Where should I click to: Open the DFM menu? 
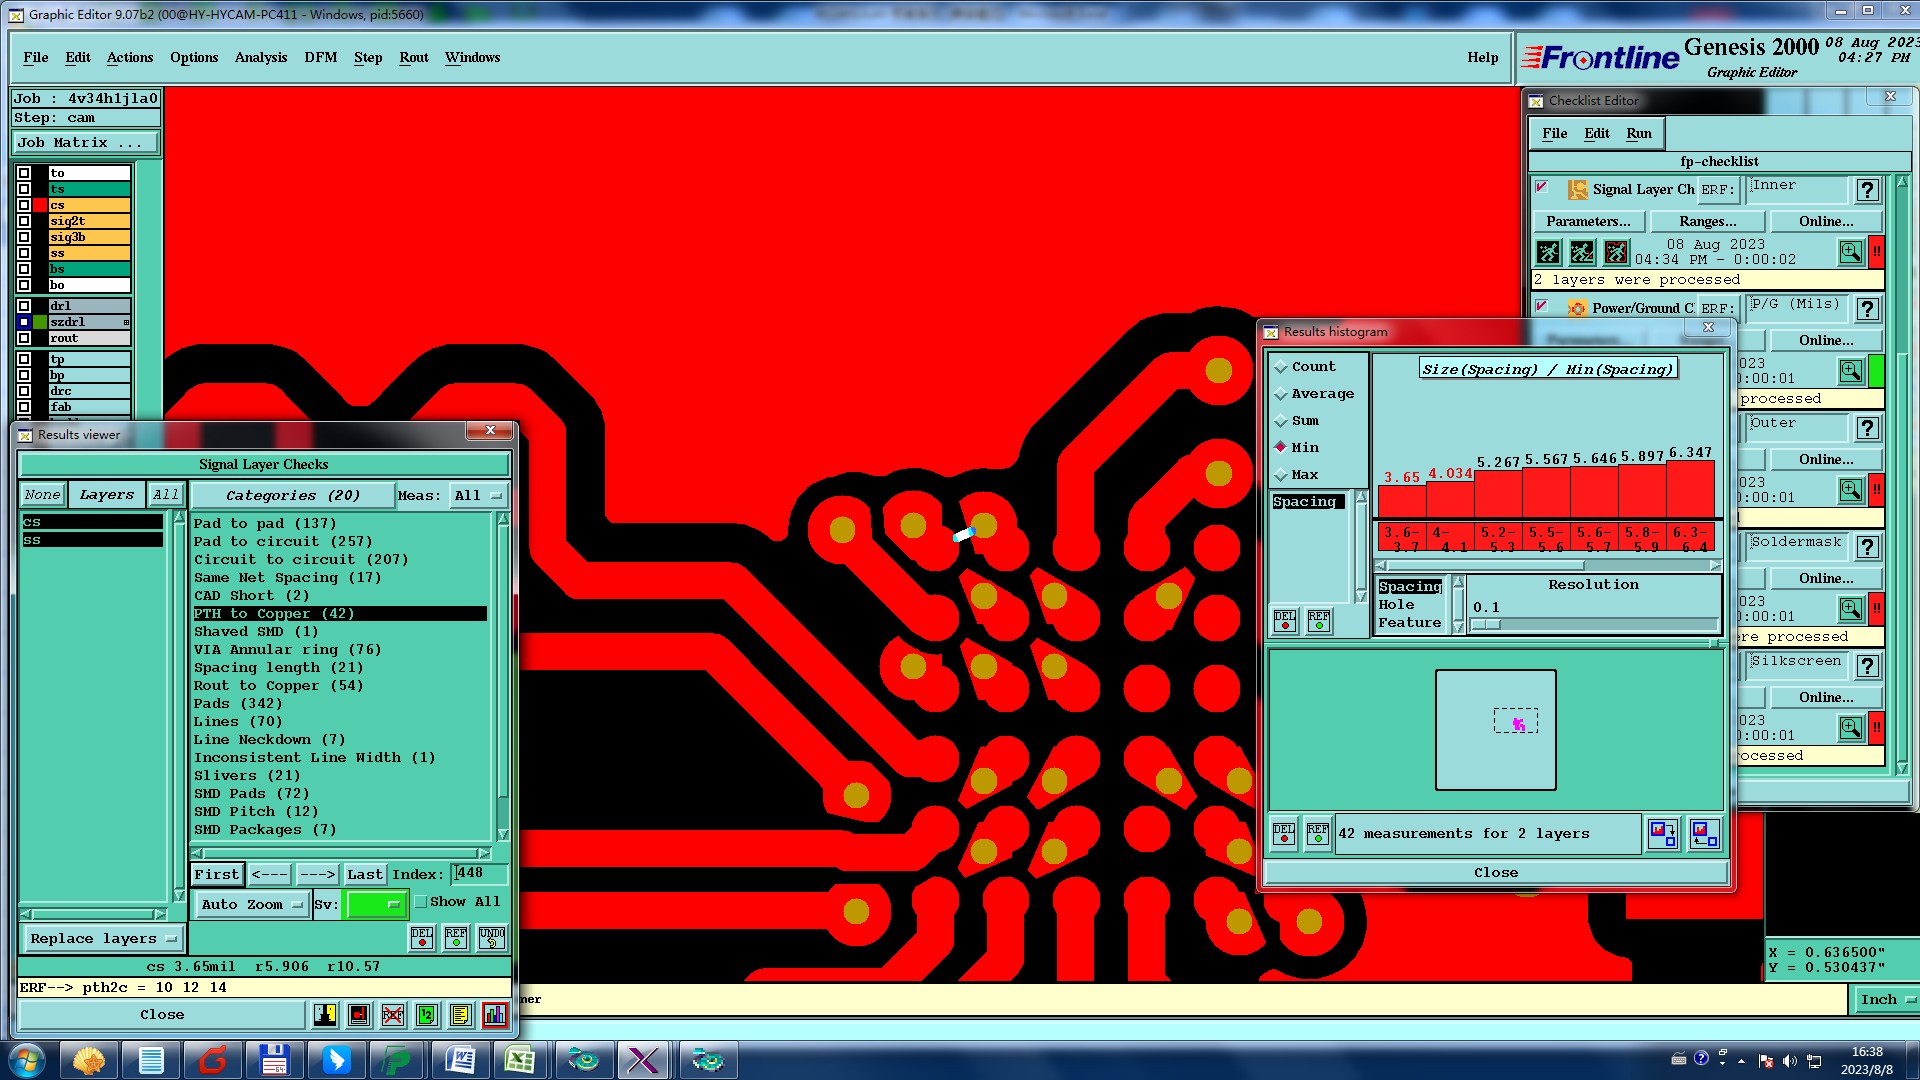coord(320,58)
